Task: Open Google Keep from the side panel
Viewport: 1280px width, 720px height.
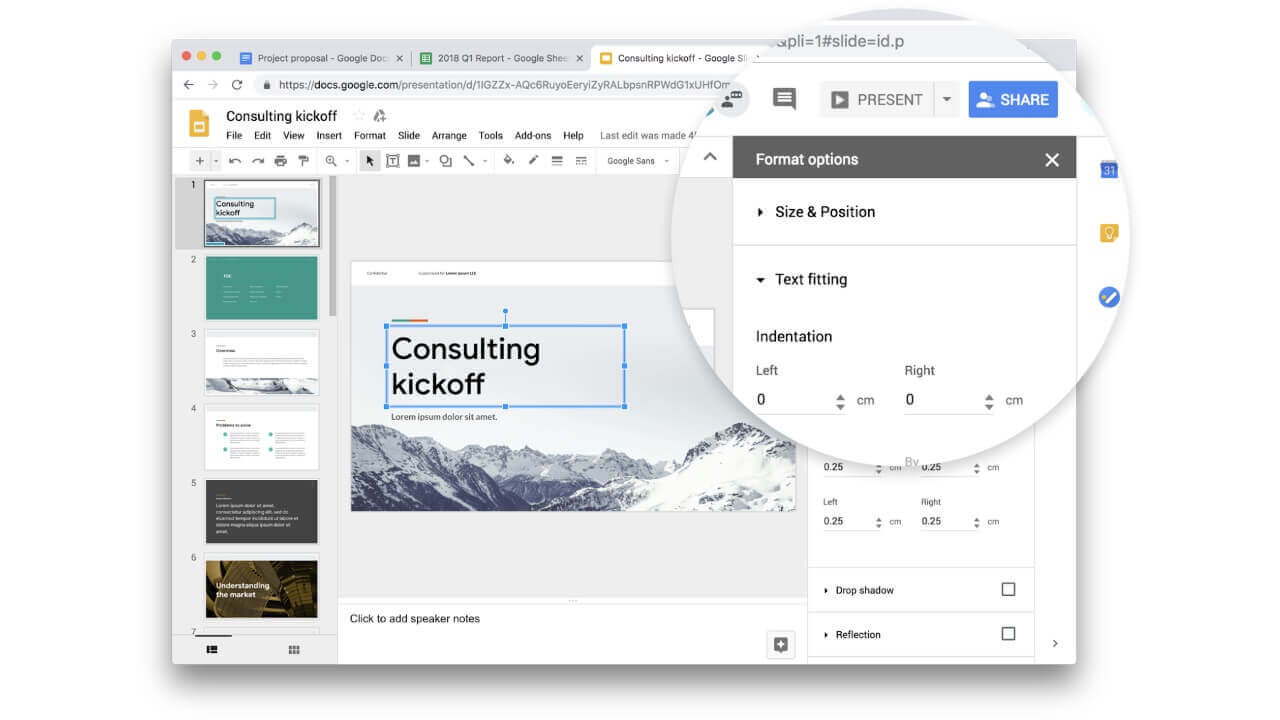Action: [1107, 232]
